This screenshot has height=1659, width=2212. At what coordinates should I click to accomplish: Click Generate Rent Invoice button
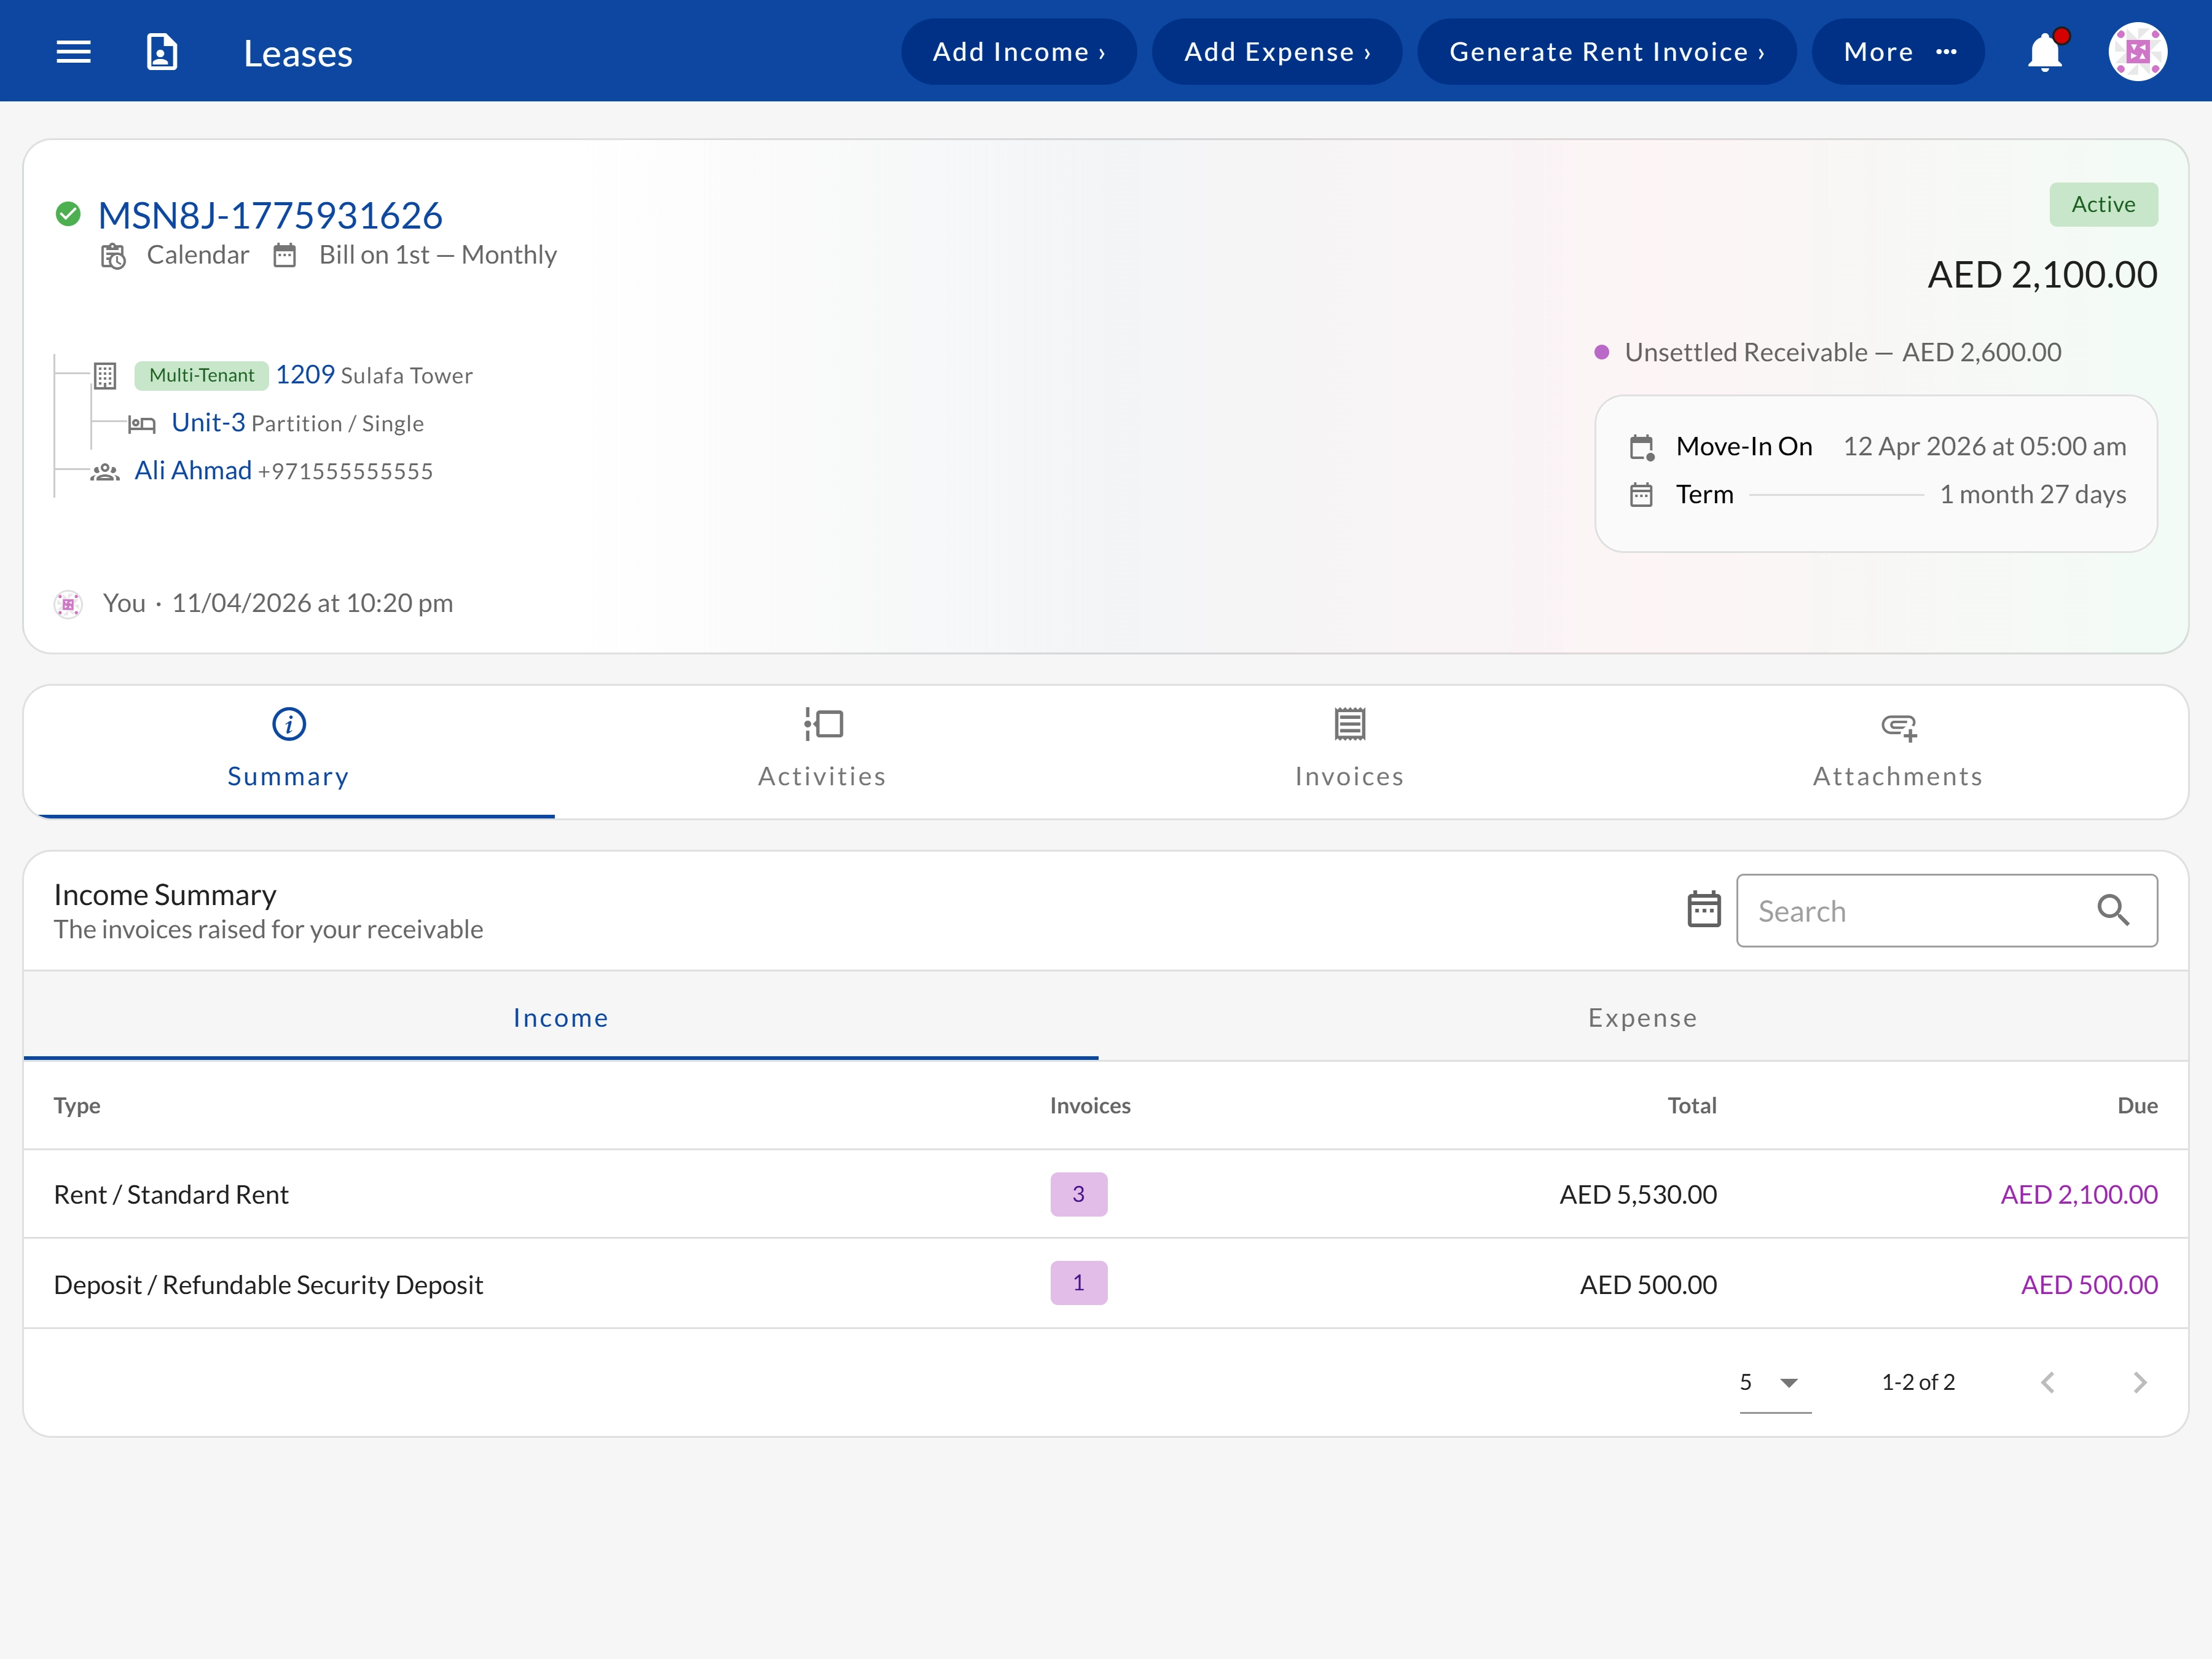tap(1606, 52)
